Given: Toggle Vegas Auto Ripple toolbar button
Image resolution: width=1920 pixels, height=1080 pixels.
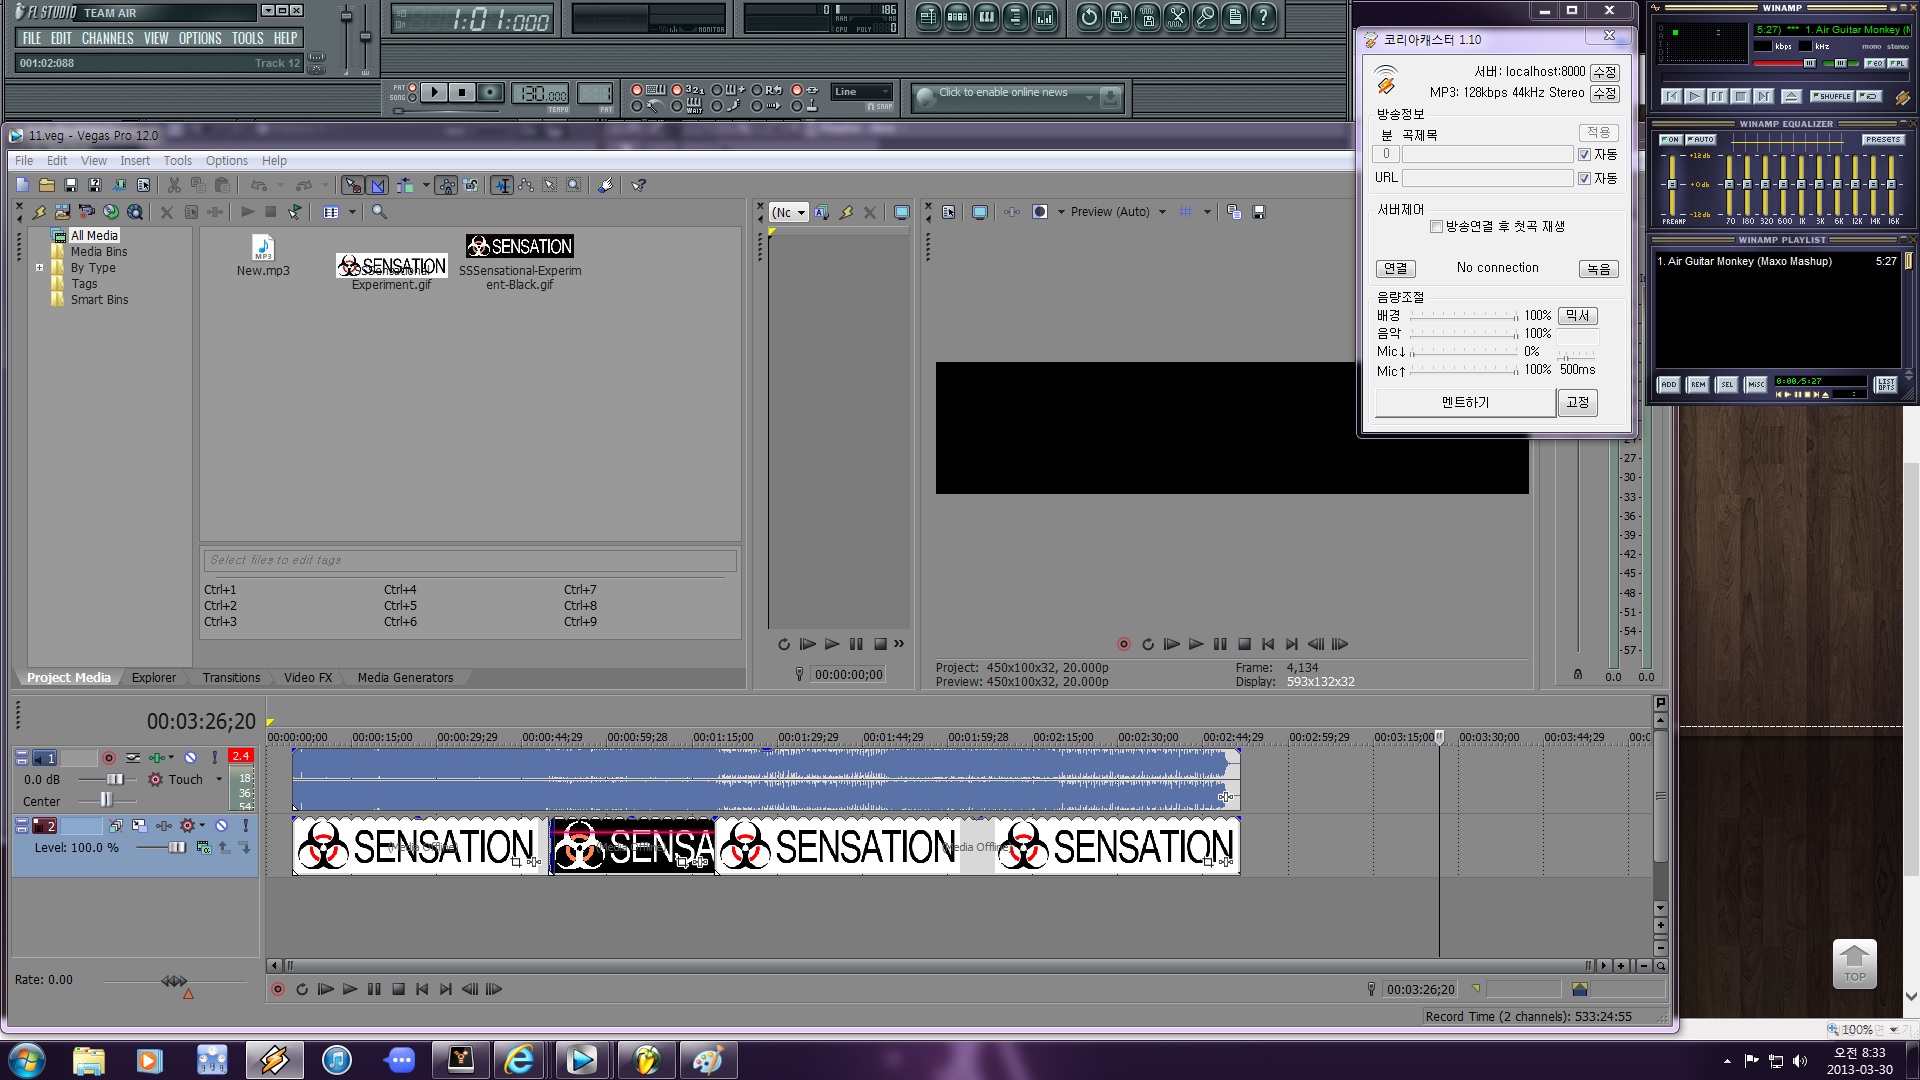Looking at the screenshot, I should pyautogui.click(x=405, y=185).
